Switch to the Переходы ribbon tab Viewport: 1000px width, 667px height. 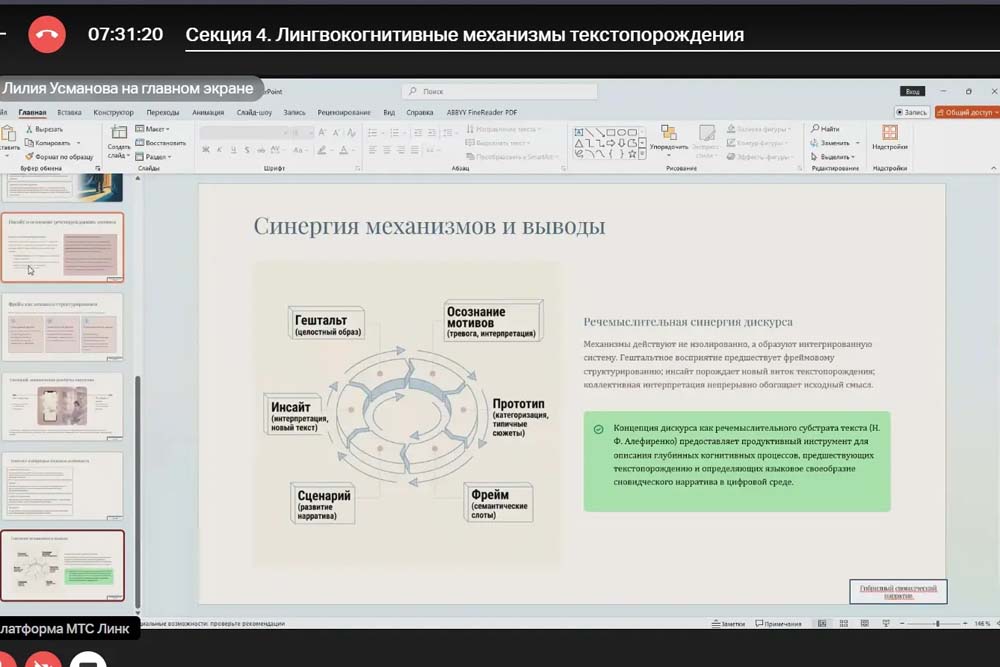click(163, 112)
